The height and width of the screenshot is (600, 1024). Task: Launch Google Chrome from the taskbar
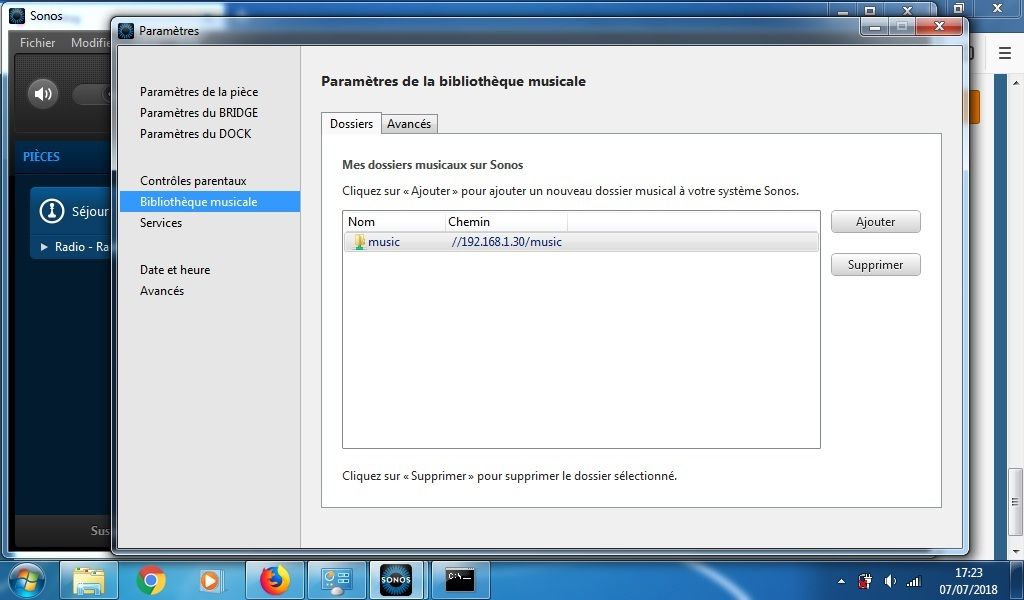151,580
